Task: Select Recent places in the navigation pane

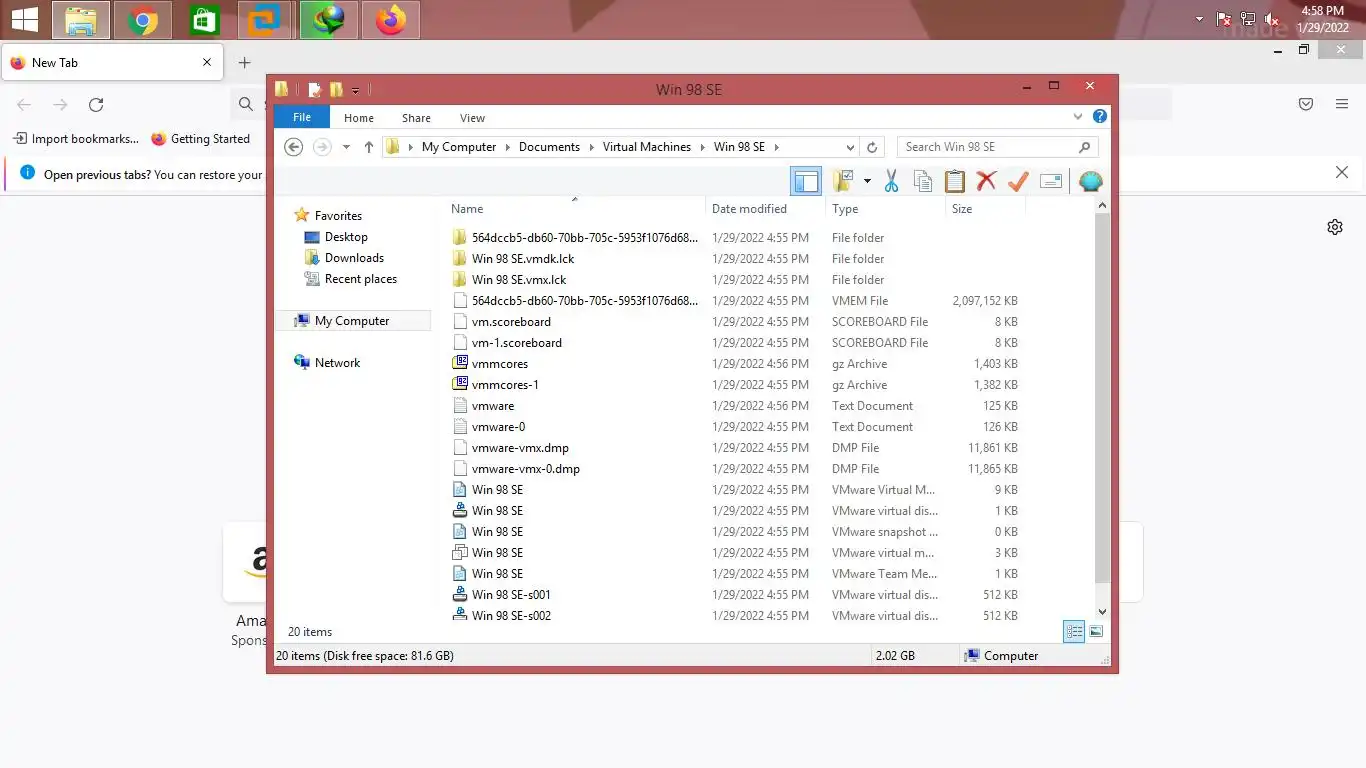Action: pyautogui.click(x=360, y=279)
